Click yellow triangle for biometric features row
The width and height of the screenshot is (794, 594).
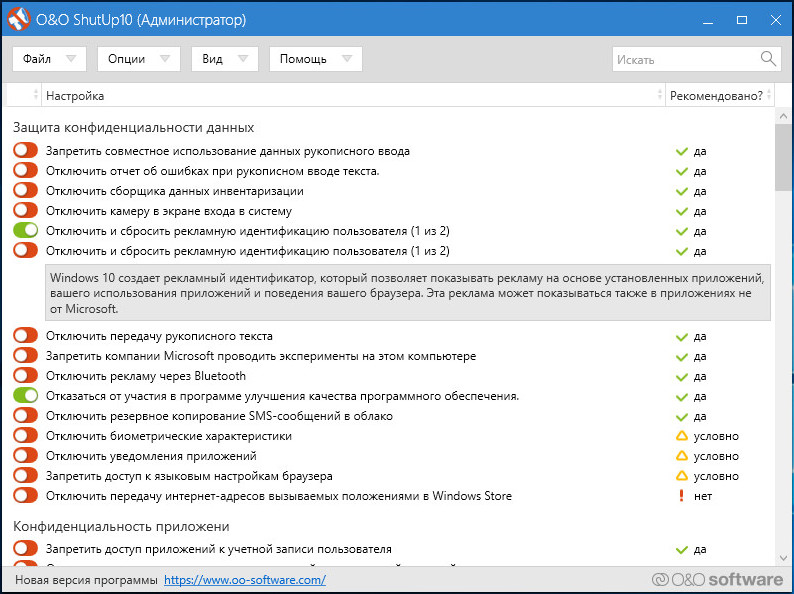(x=682, y=435)
